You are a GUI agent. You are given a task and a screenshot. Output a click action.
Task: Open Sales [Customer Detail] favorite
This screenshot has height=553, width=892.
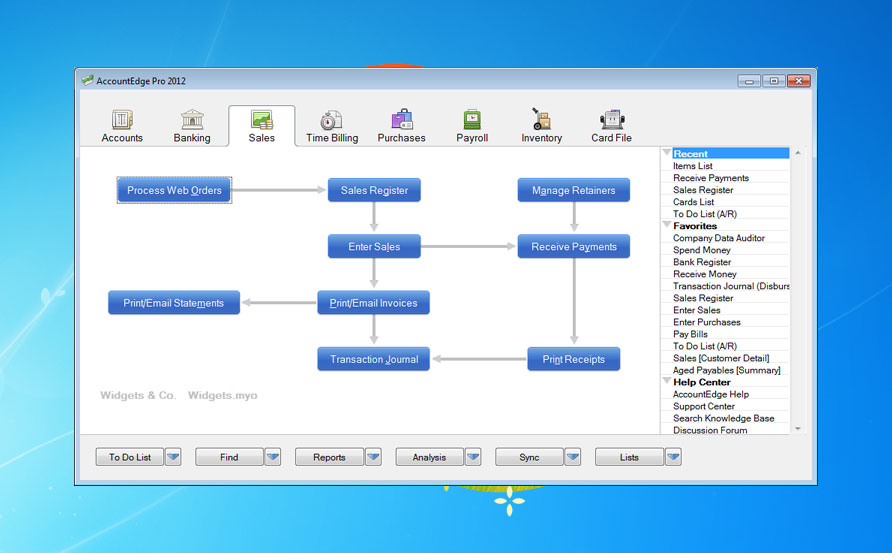coord(721,358)
